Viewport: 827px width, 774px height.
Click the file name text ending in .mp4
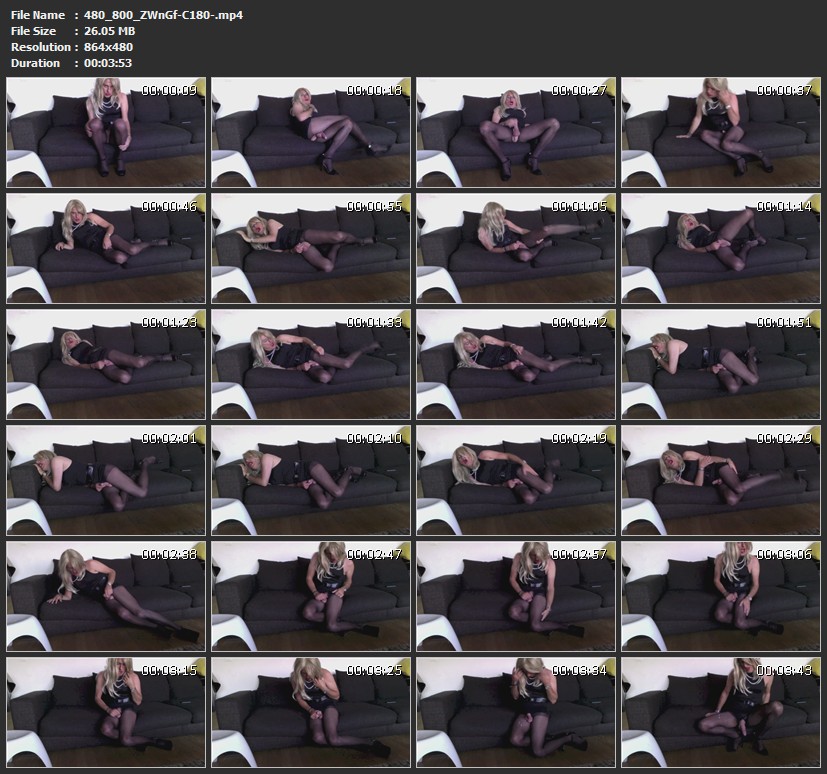[163, 15]
